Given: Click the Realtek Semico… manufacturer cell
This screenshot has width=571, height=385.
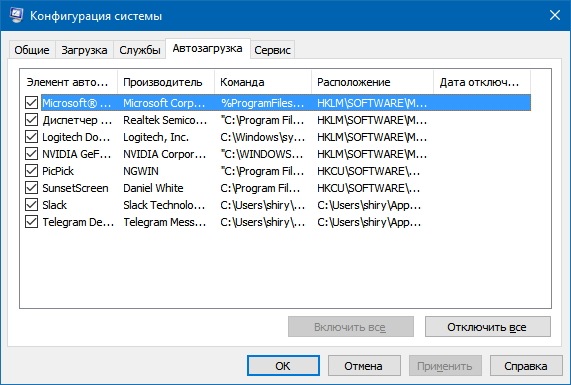Looking at the screenshot, I should click(x=165, y=120).
